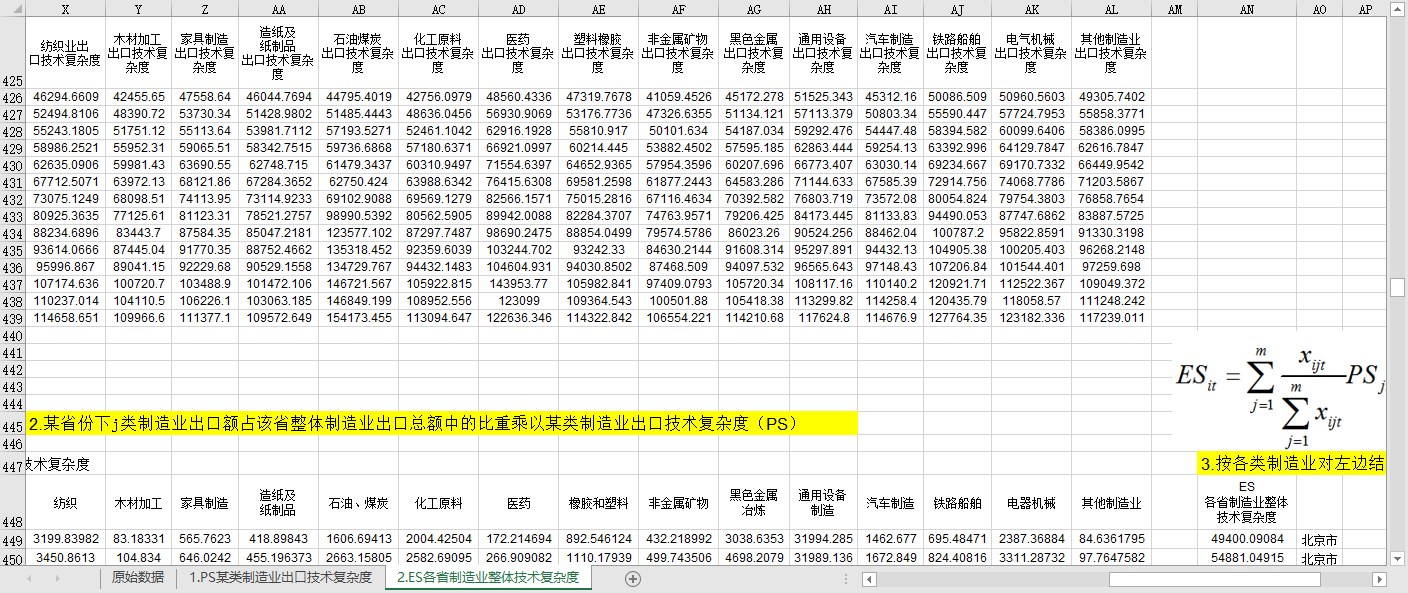This screenshot has width=1408, height=593.
Task: Select cell with value 97.7647582
Action: pos(1110,557)
